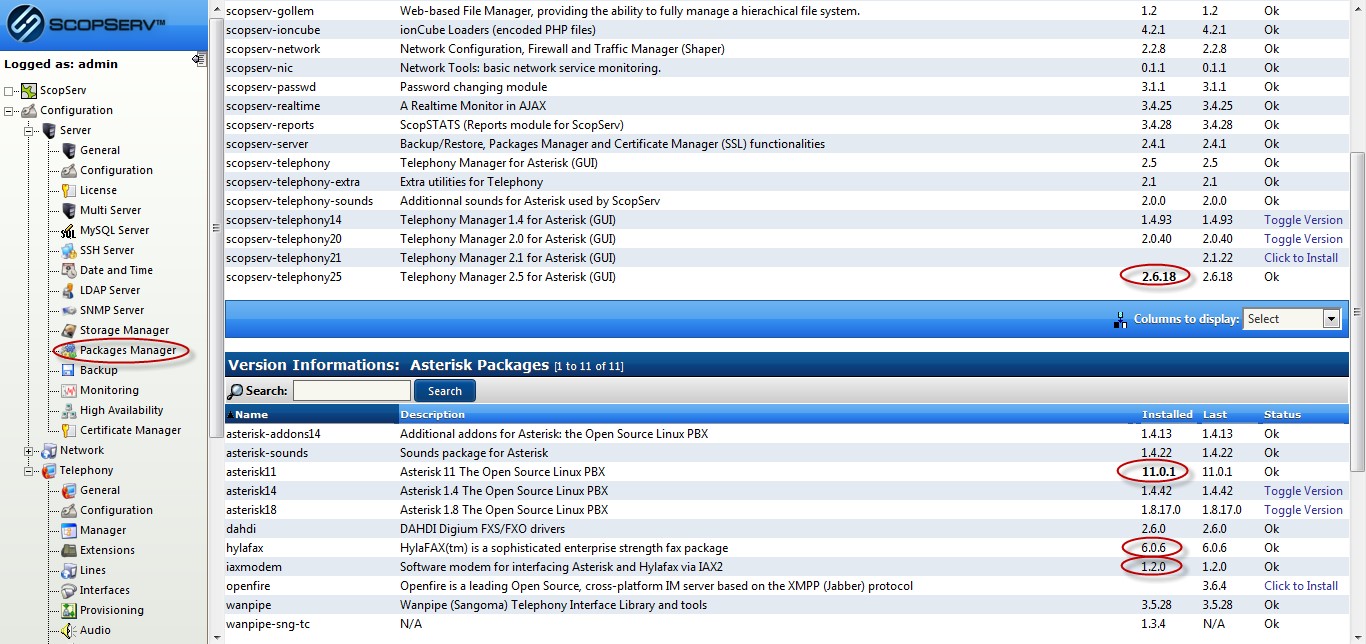The width and height of the screenshot is (1366, 644).
Task: Open the Telephony Manager icon
Action: (69, 531)
